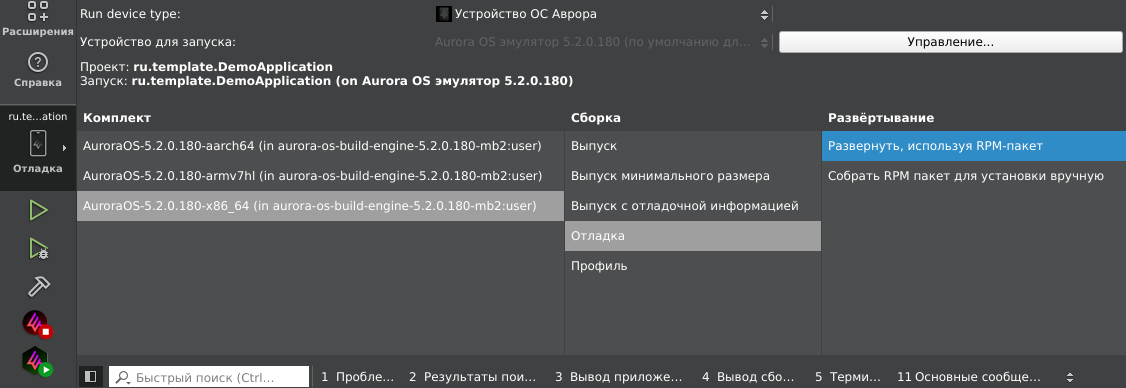Select Развернуть, используя RPM-пакет deployment
The width and height of the screenshot is (1126, 388).
click(x=974, y=146)
